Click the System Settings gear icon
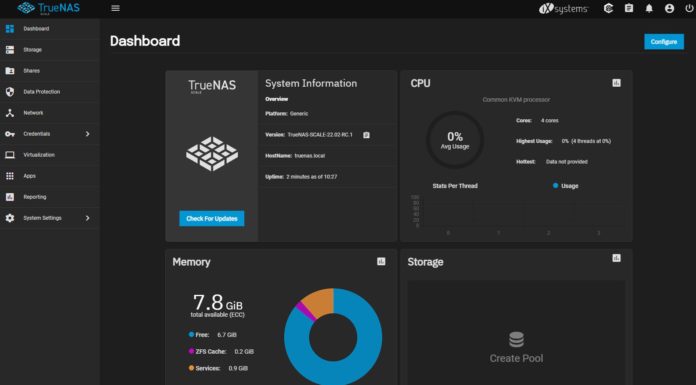This screenshot has width=696, height=385. (x=10, y=218)
